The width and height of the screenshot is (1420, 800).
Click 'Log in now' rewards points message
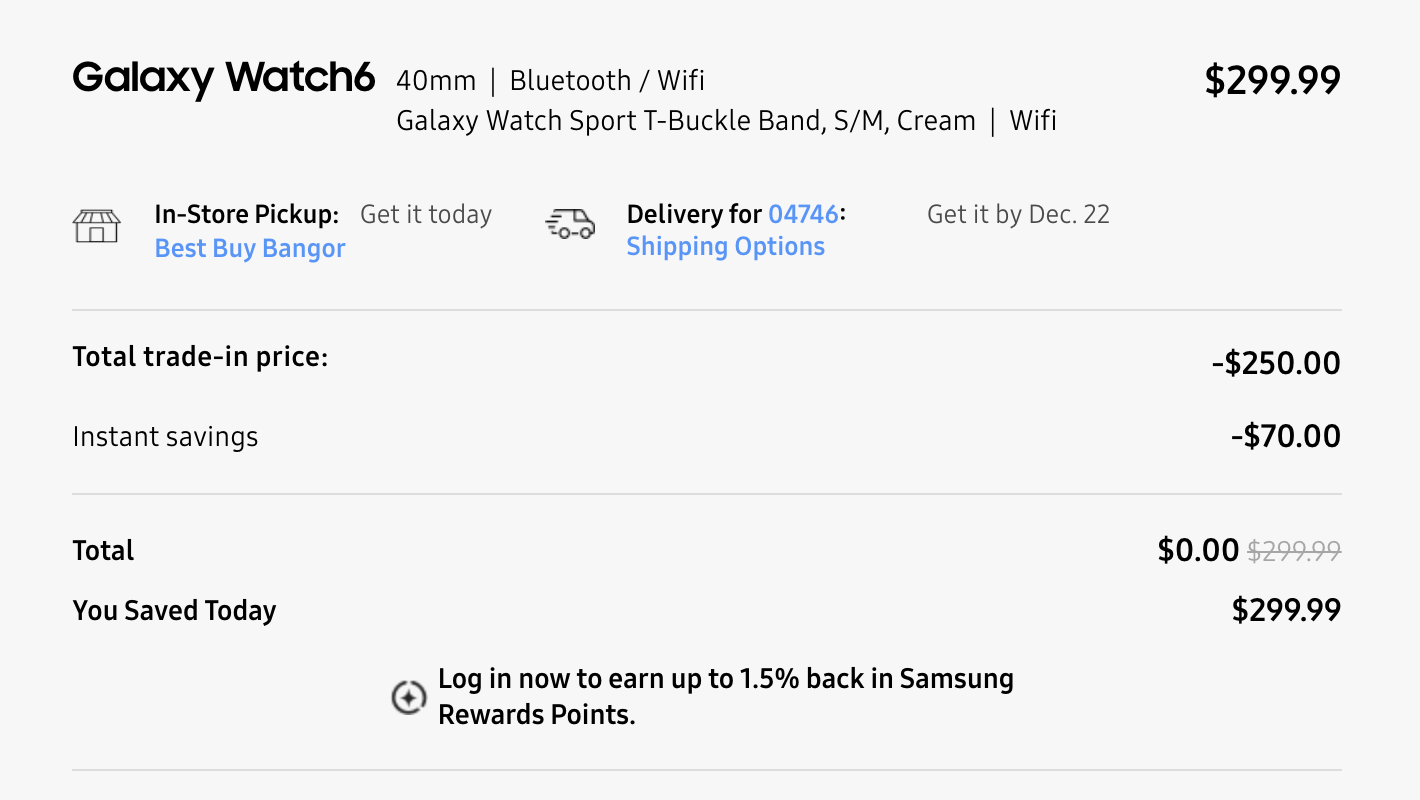[x=725, y=696]
